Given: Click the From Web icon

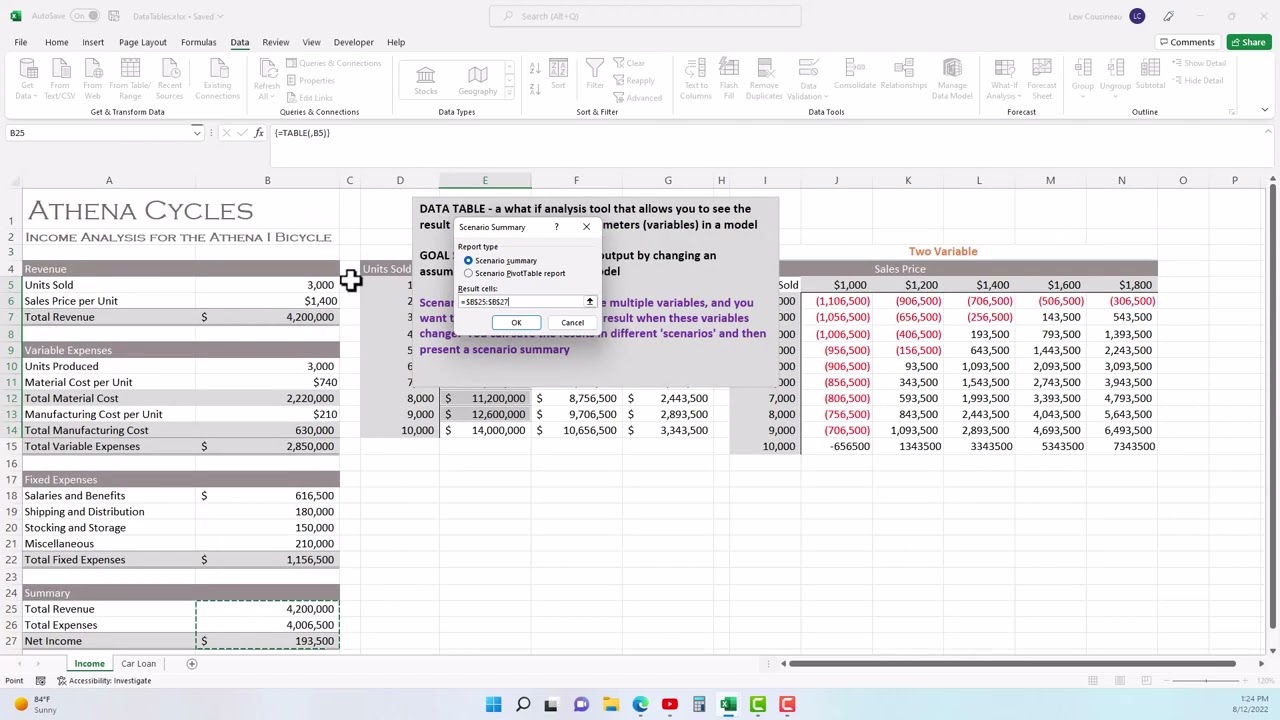Looking at the screenshot, I should (92, 80).
